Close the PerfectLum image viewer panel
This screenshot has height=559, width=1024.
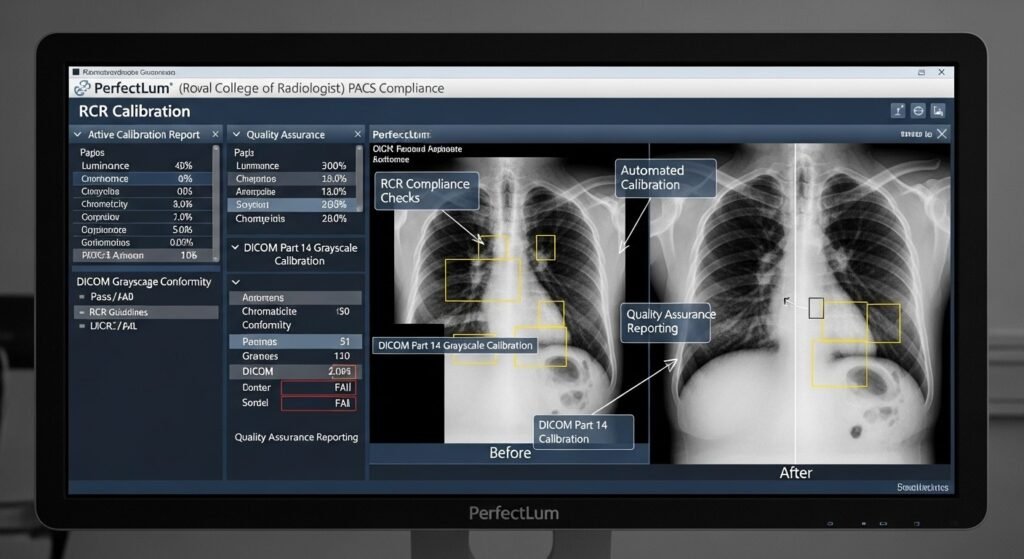pyautogui.click(x=942, y=133)
